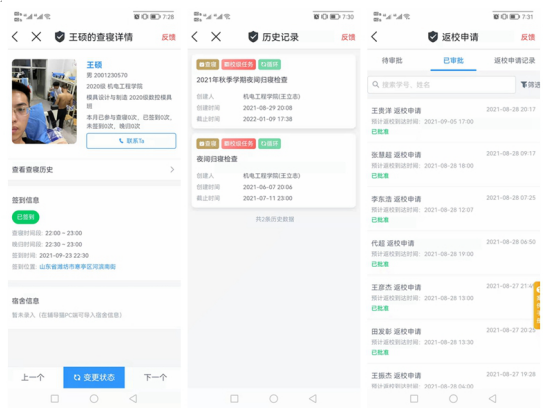Open the 筛选 filter dropdown

coord(530,85)
